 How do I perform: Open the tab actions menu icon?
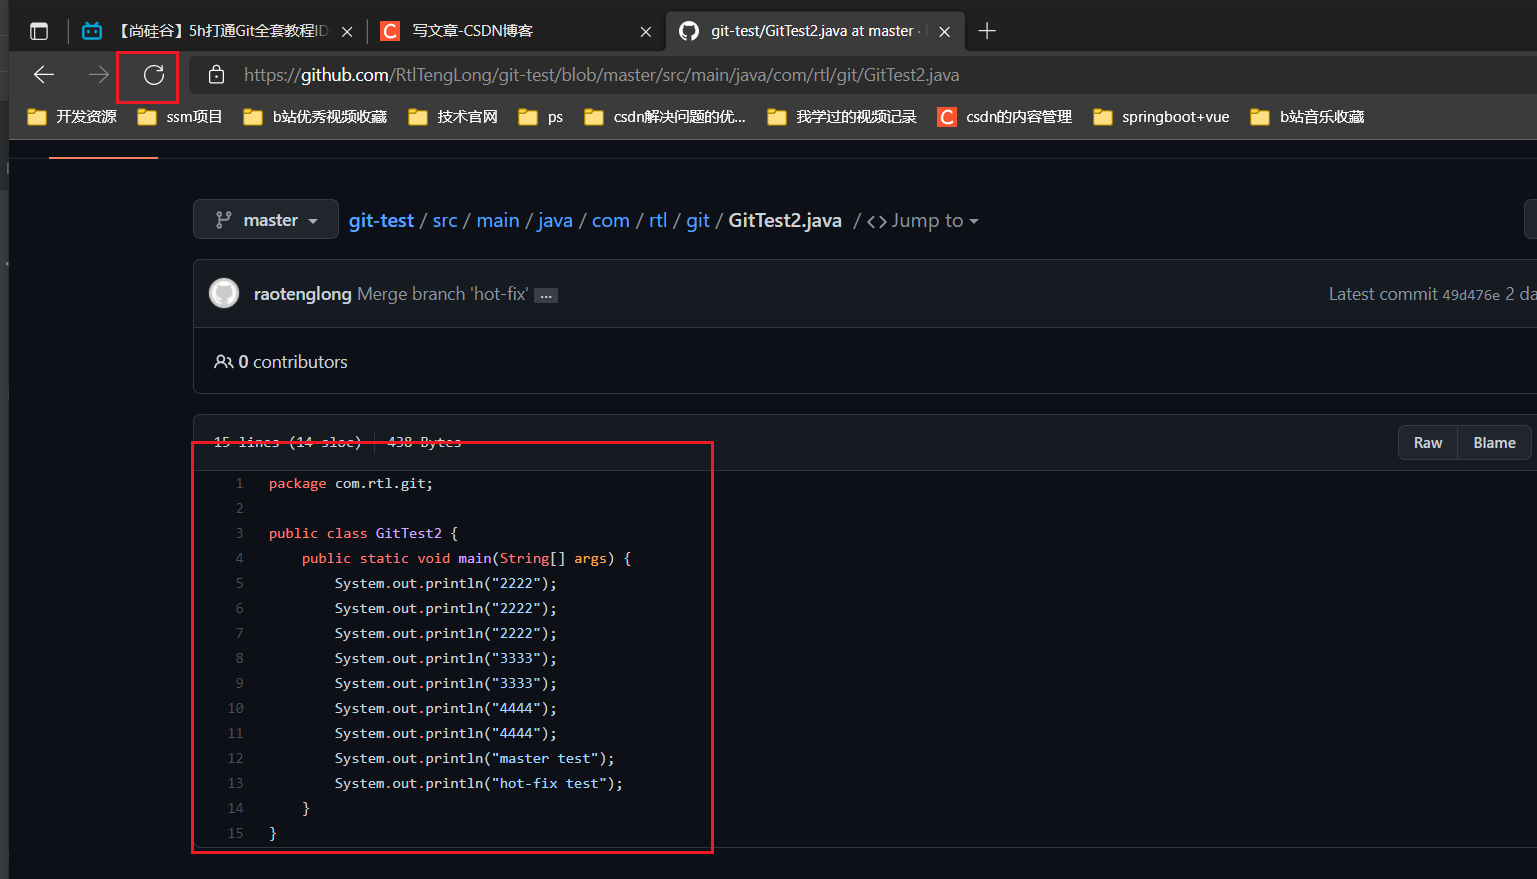point(39,31)
